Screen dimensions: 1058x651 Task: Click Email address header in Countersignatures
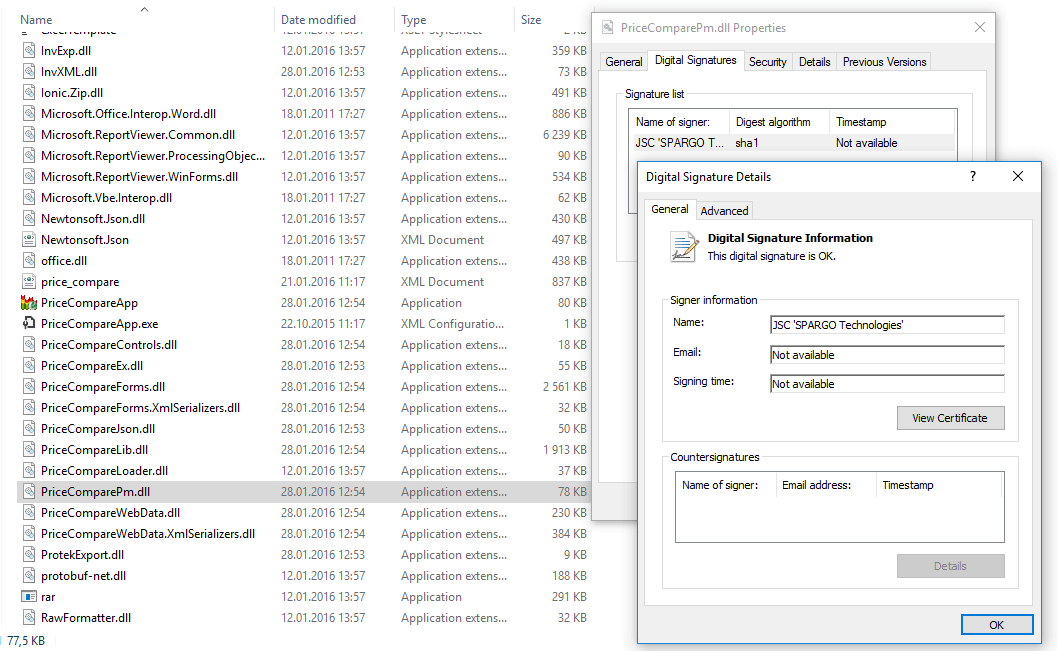825,485
